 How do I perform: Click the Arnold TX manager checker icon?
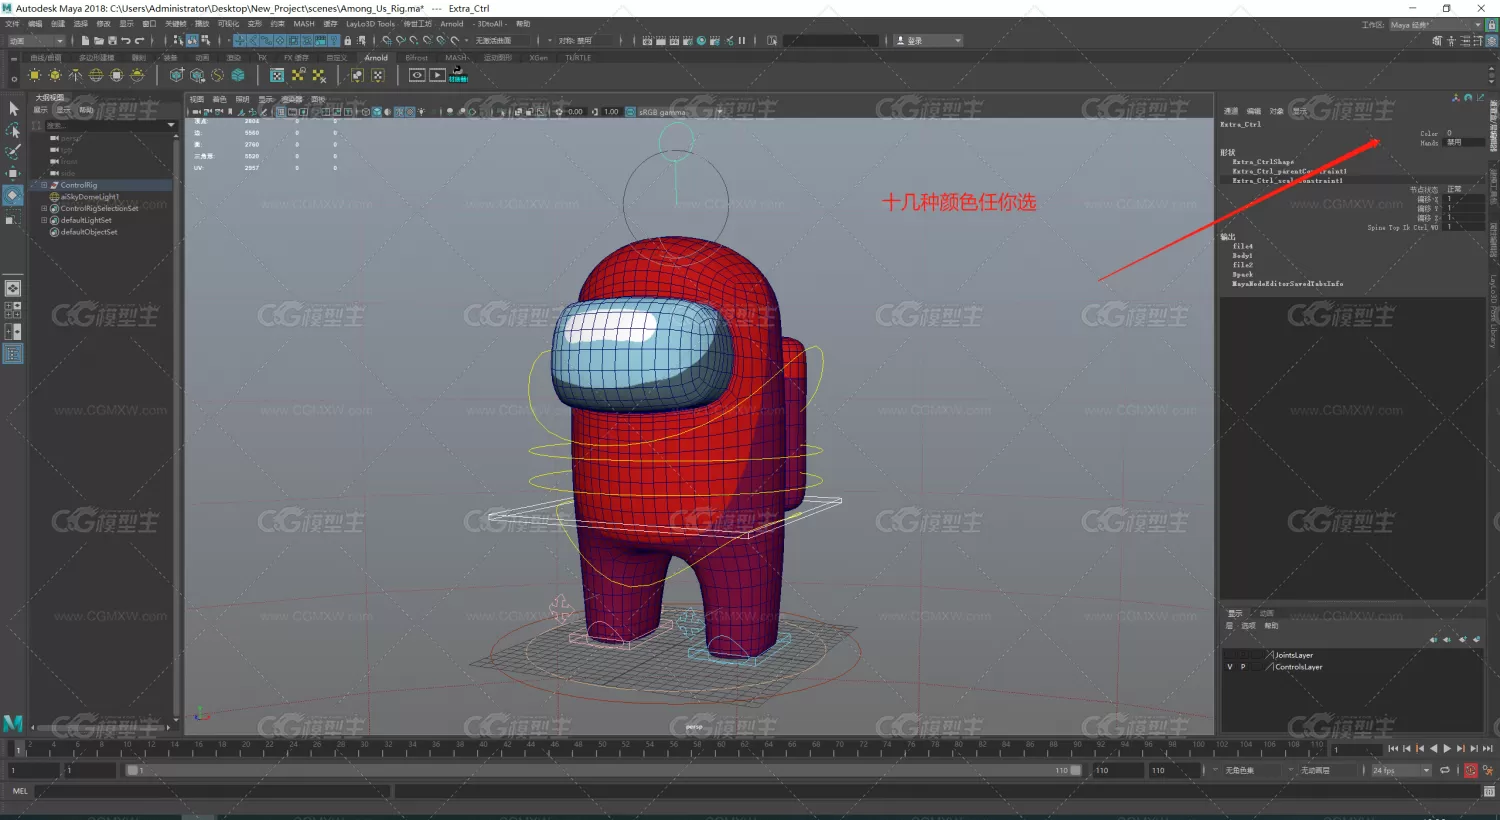(277, 75)
